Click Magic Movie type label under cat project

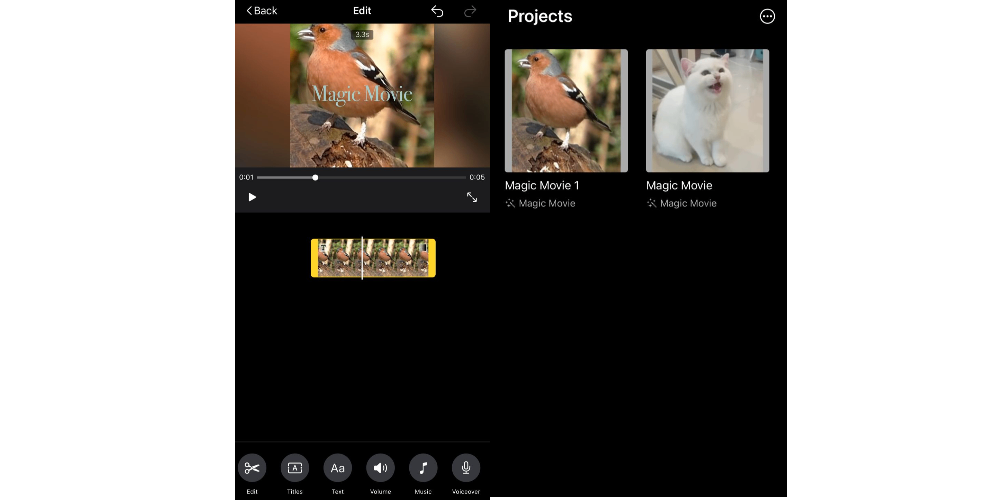pyautogui.click(x=688, y=203)
